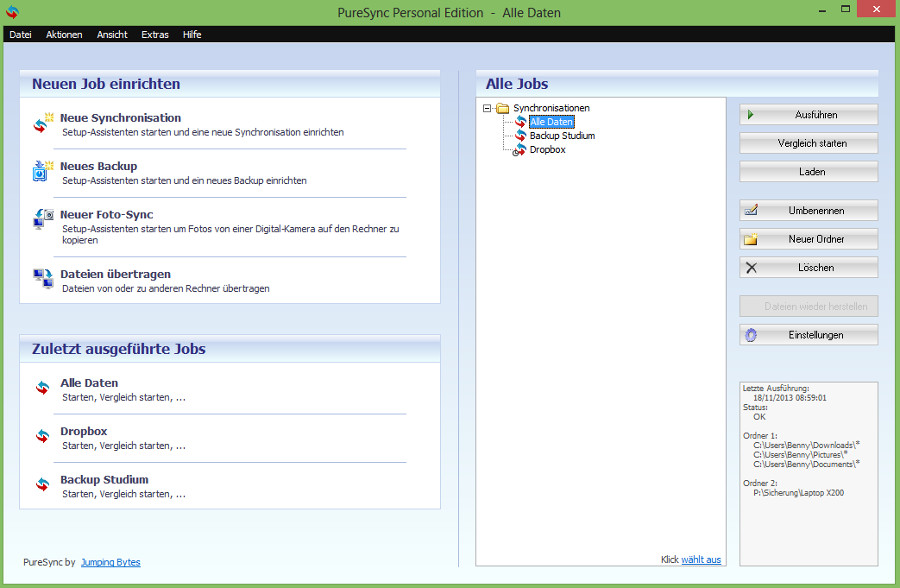Click the sync icon beside recent job Dropbox
Viewport: 900px width, 588px height.
(x=42, y=436)
